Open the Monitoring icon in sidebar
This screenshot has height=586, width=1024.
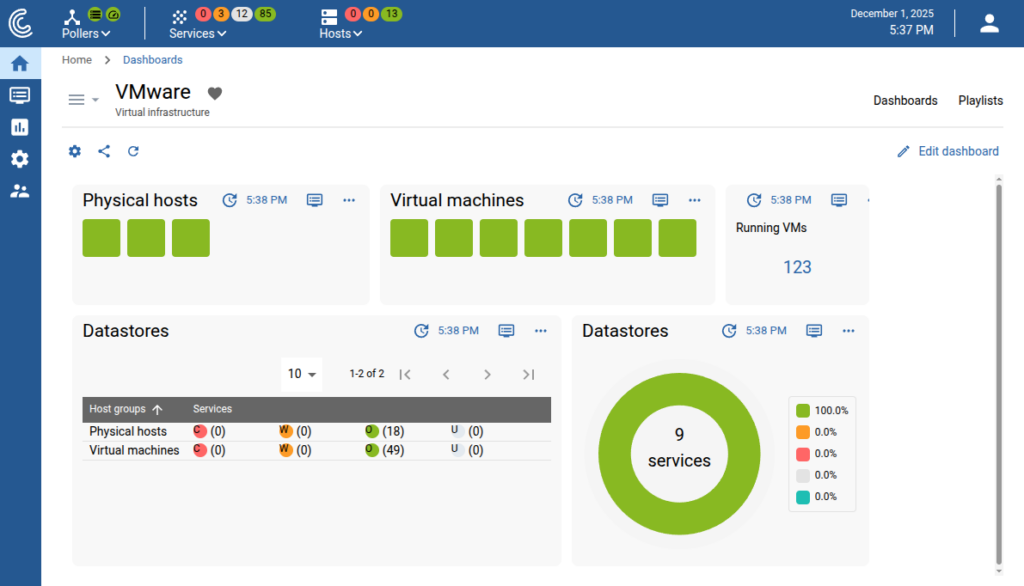click(20, 95)
